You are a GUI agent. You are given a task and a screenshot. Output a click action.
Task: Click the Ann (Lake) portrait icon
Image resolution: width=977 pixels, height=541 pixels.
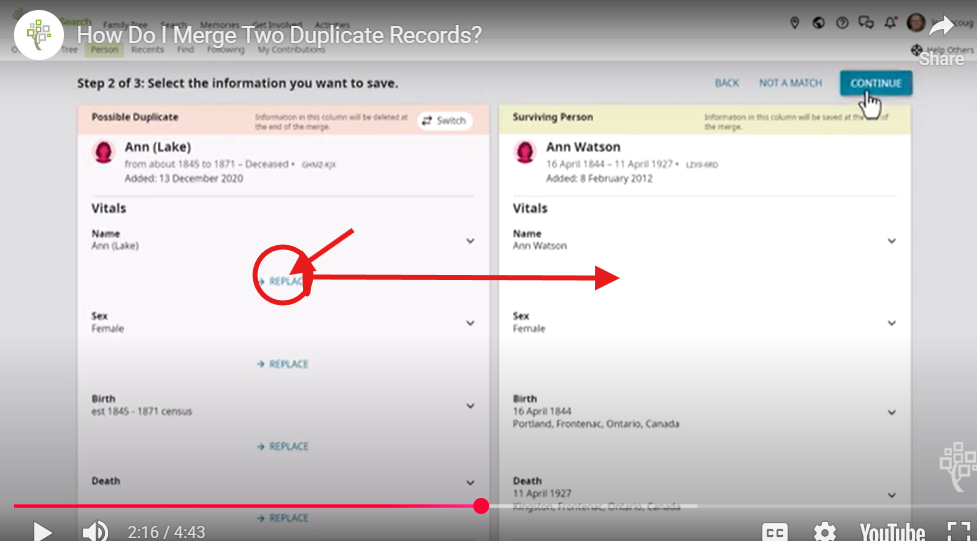(x=103, y=152)
